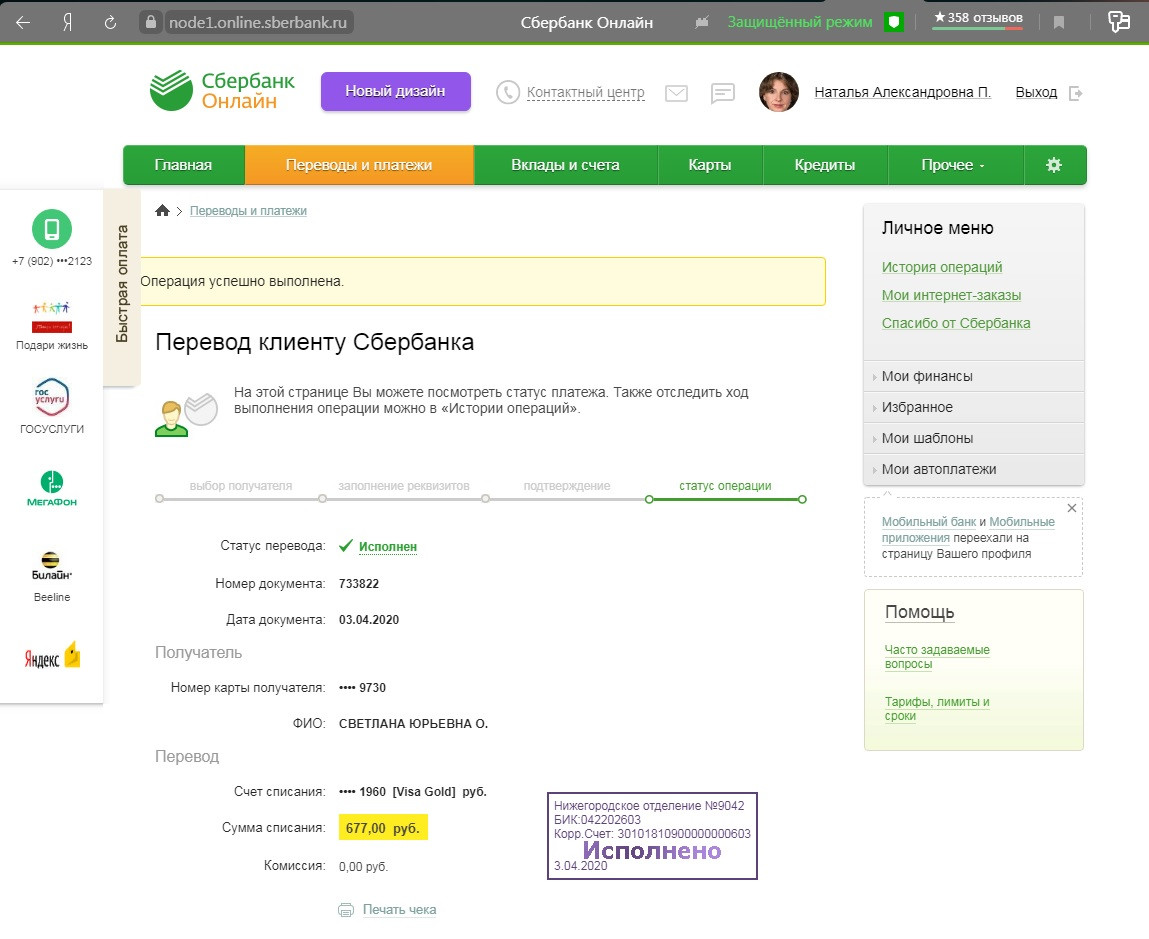This screenshot has height=939, width=1149.
Task: Open the Переводы и платежи tab
Action: click(359, 165)
